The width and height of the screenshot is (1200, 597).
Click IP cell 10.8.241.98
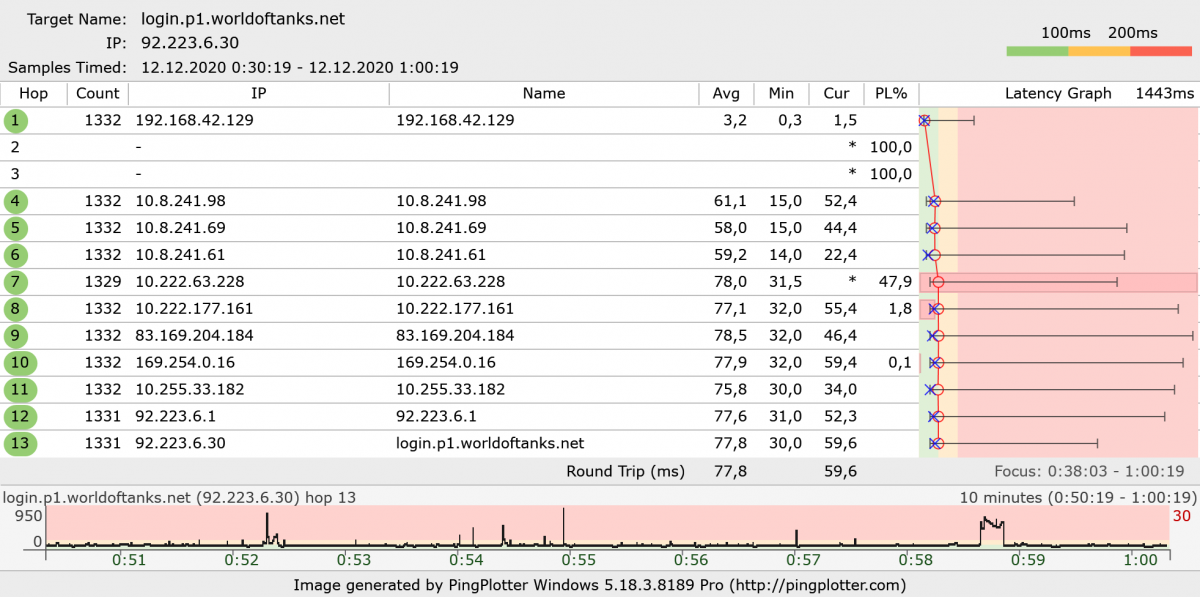(x=180, y=202)
